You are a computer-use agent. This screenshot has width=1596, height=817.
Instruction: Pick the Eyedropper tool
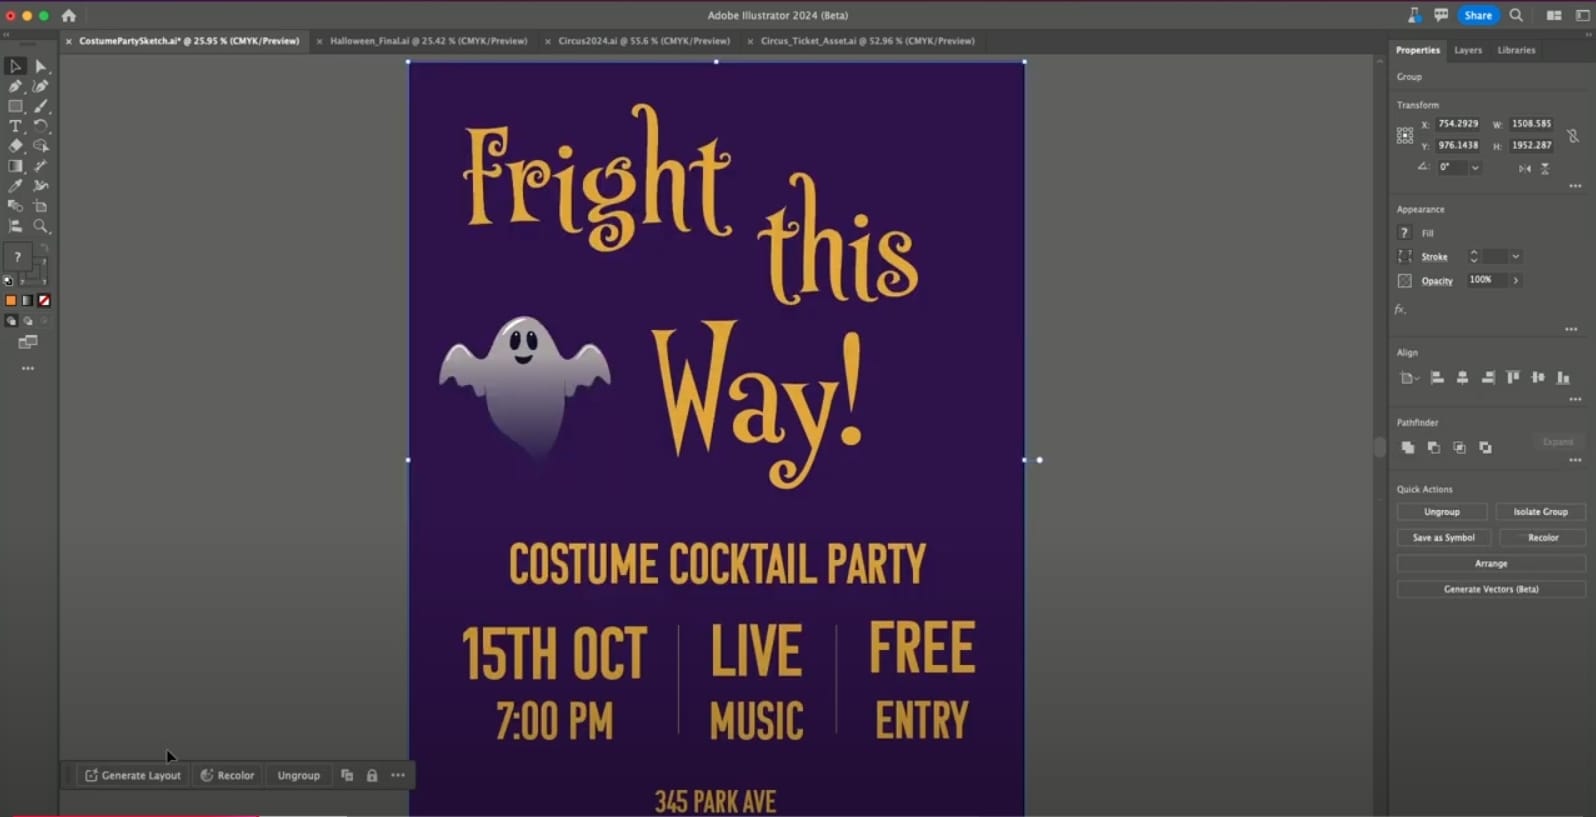tap(15, 186)
